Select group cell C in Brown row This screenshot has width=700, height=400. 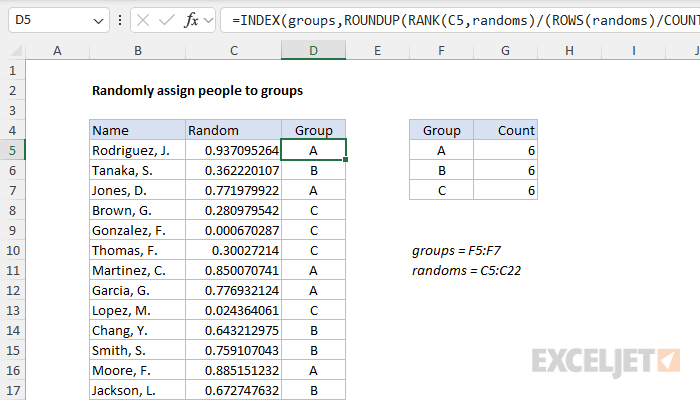pos(313,210)
